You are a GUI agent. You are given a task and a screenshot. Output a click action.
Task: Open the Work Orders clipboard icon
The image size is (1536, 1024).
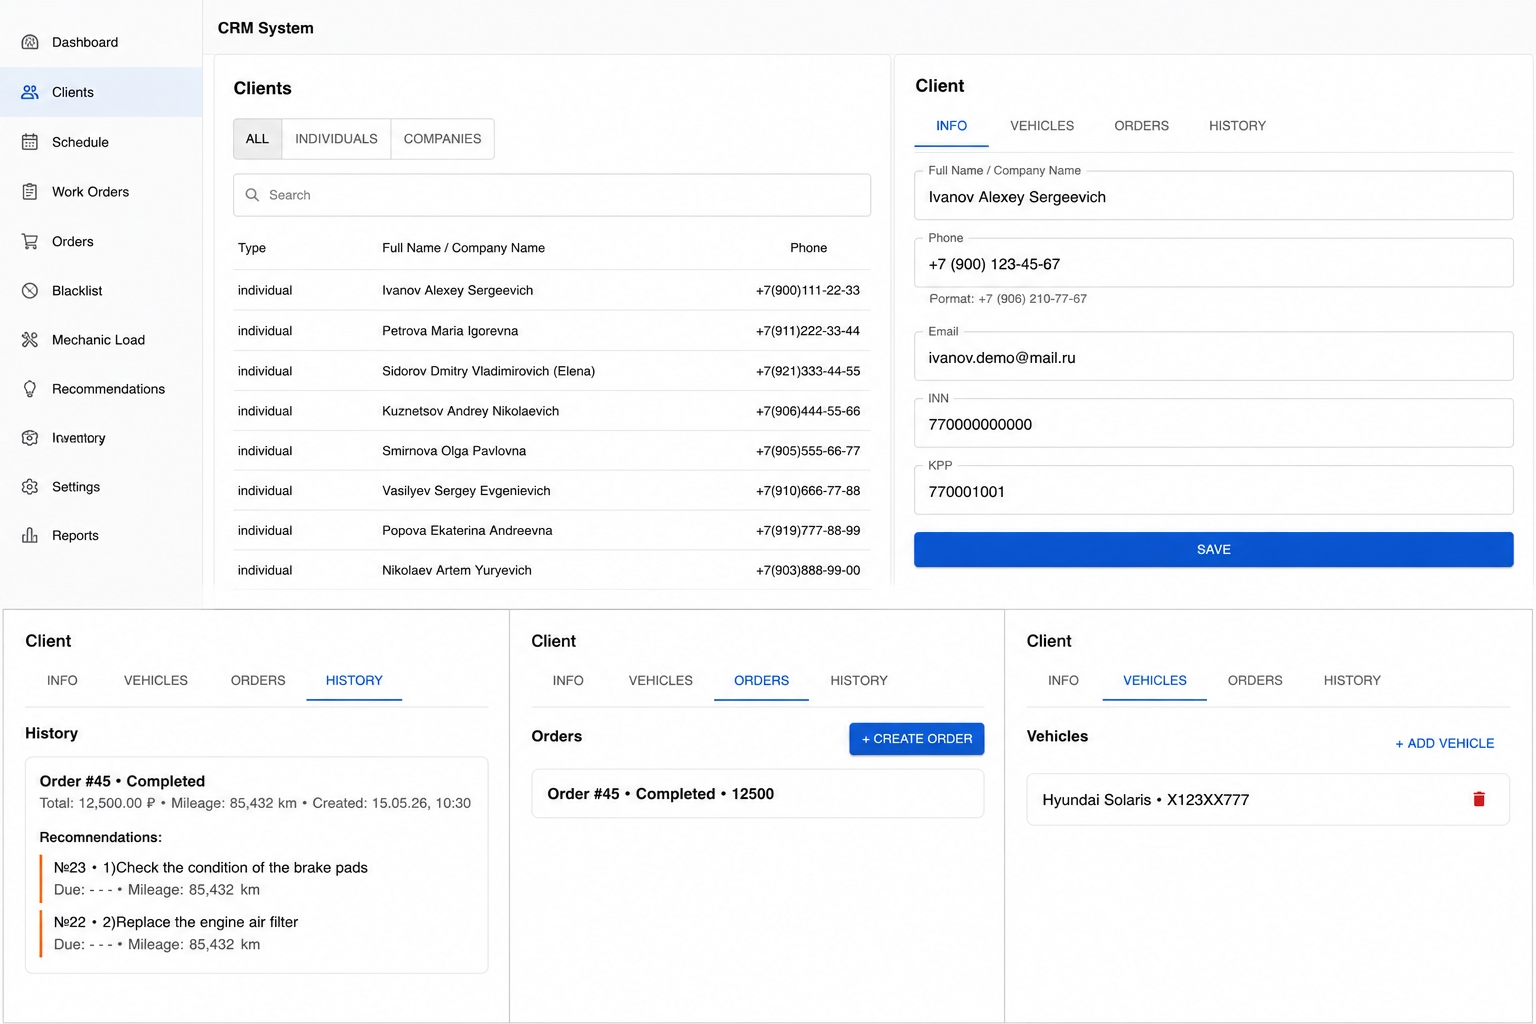pyautogui.click(x=30, y=192)
